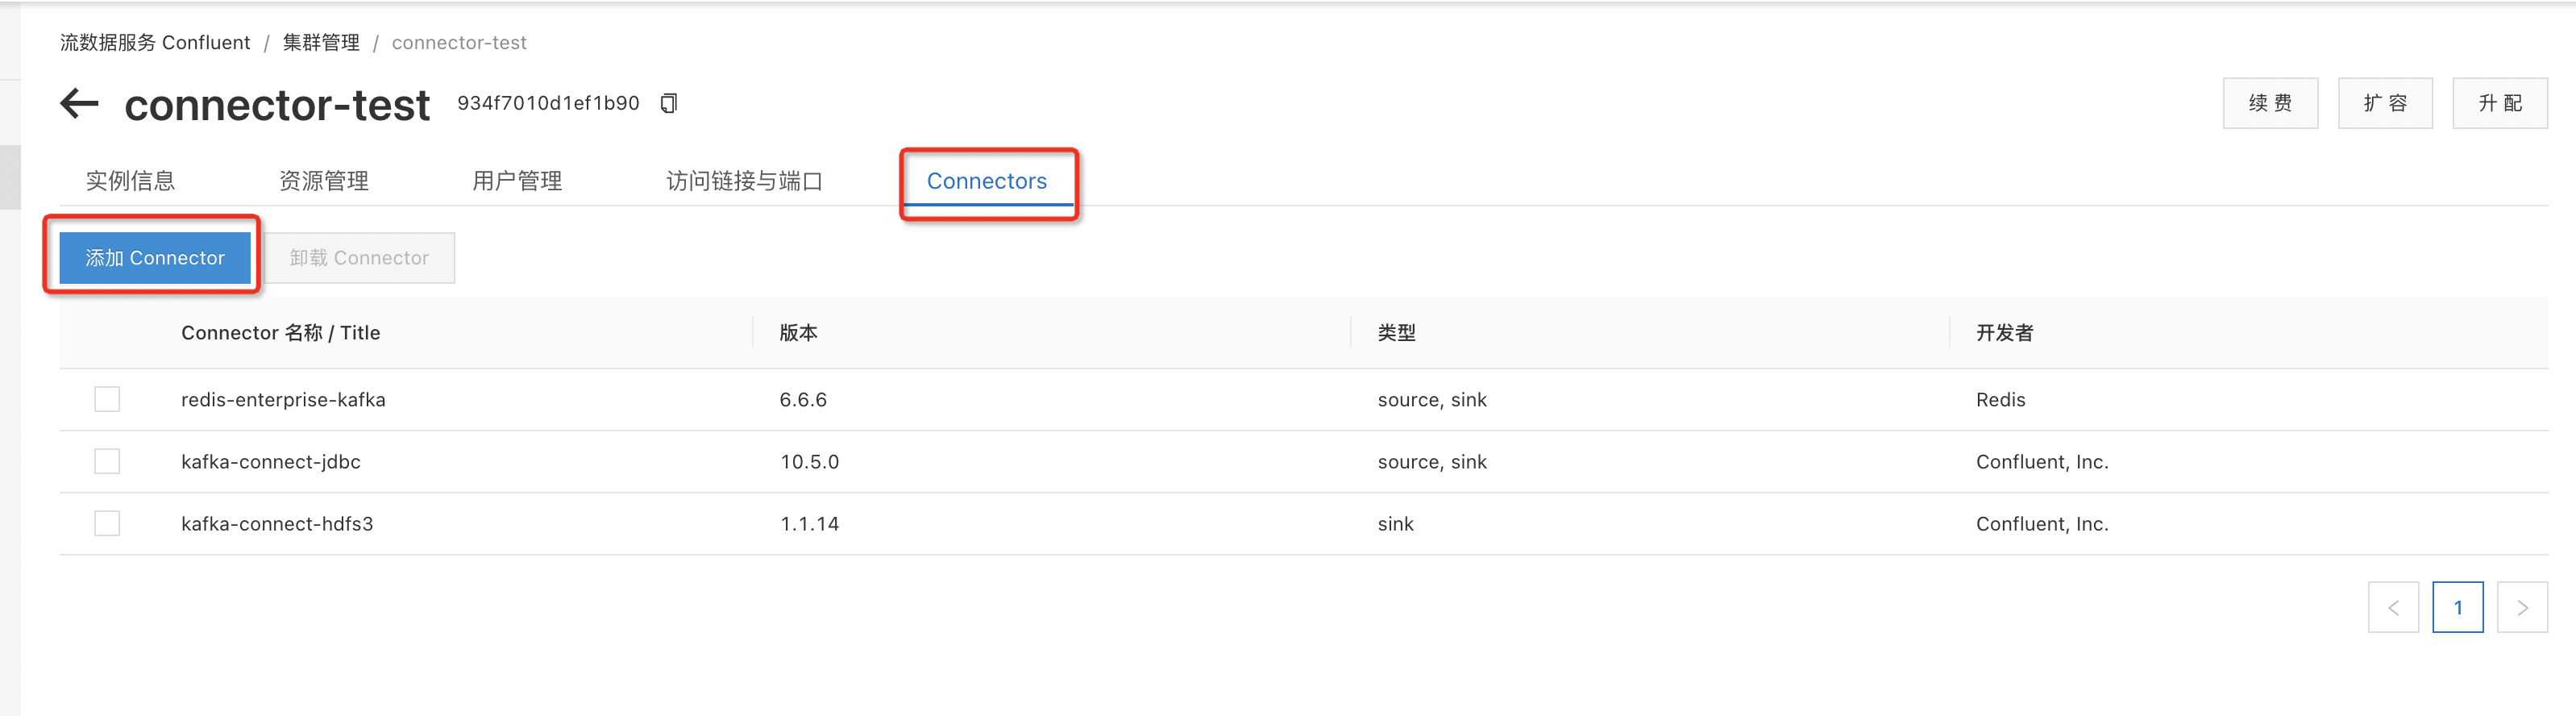Image resolution: width=2576 pixels, height=716 pixels.
Task: Click redis-enterprise-kafka connector name
Action: coord(283,399)
